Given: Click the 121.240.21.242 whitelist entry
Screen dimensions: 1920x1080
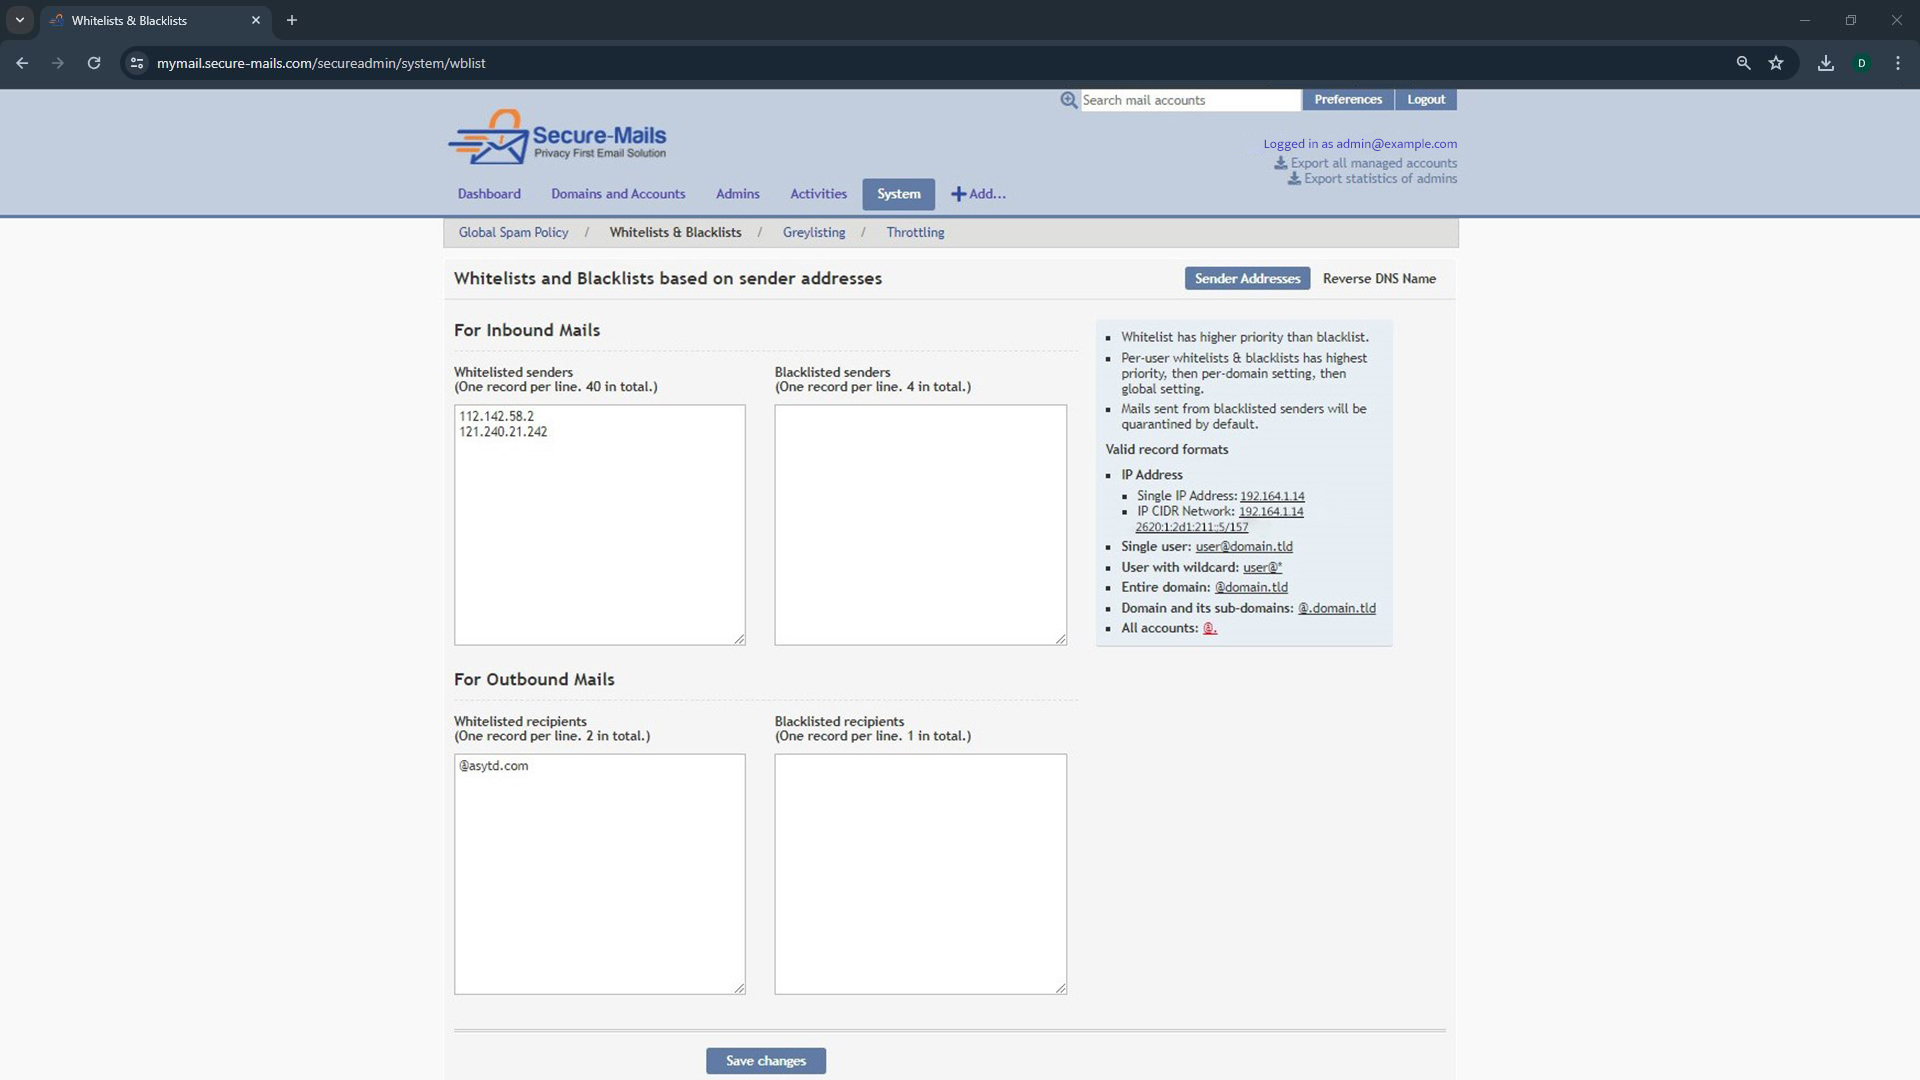Looking at the screenshot, I should coord(503,432).
